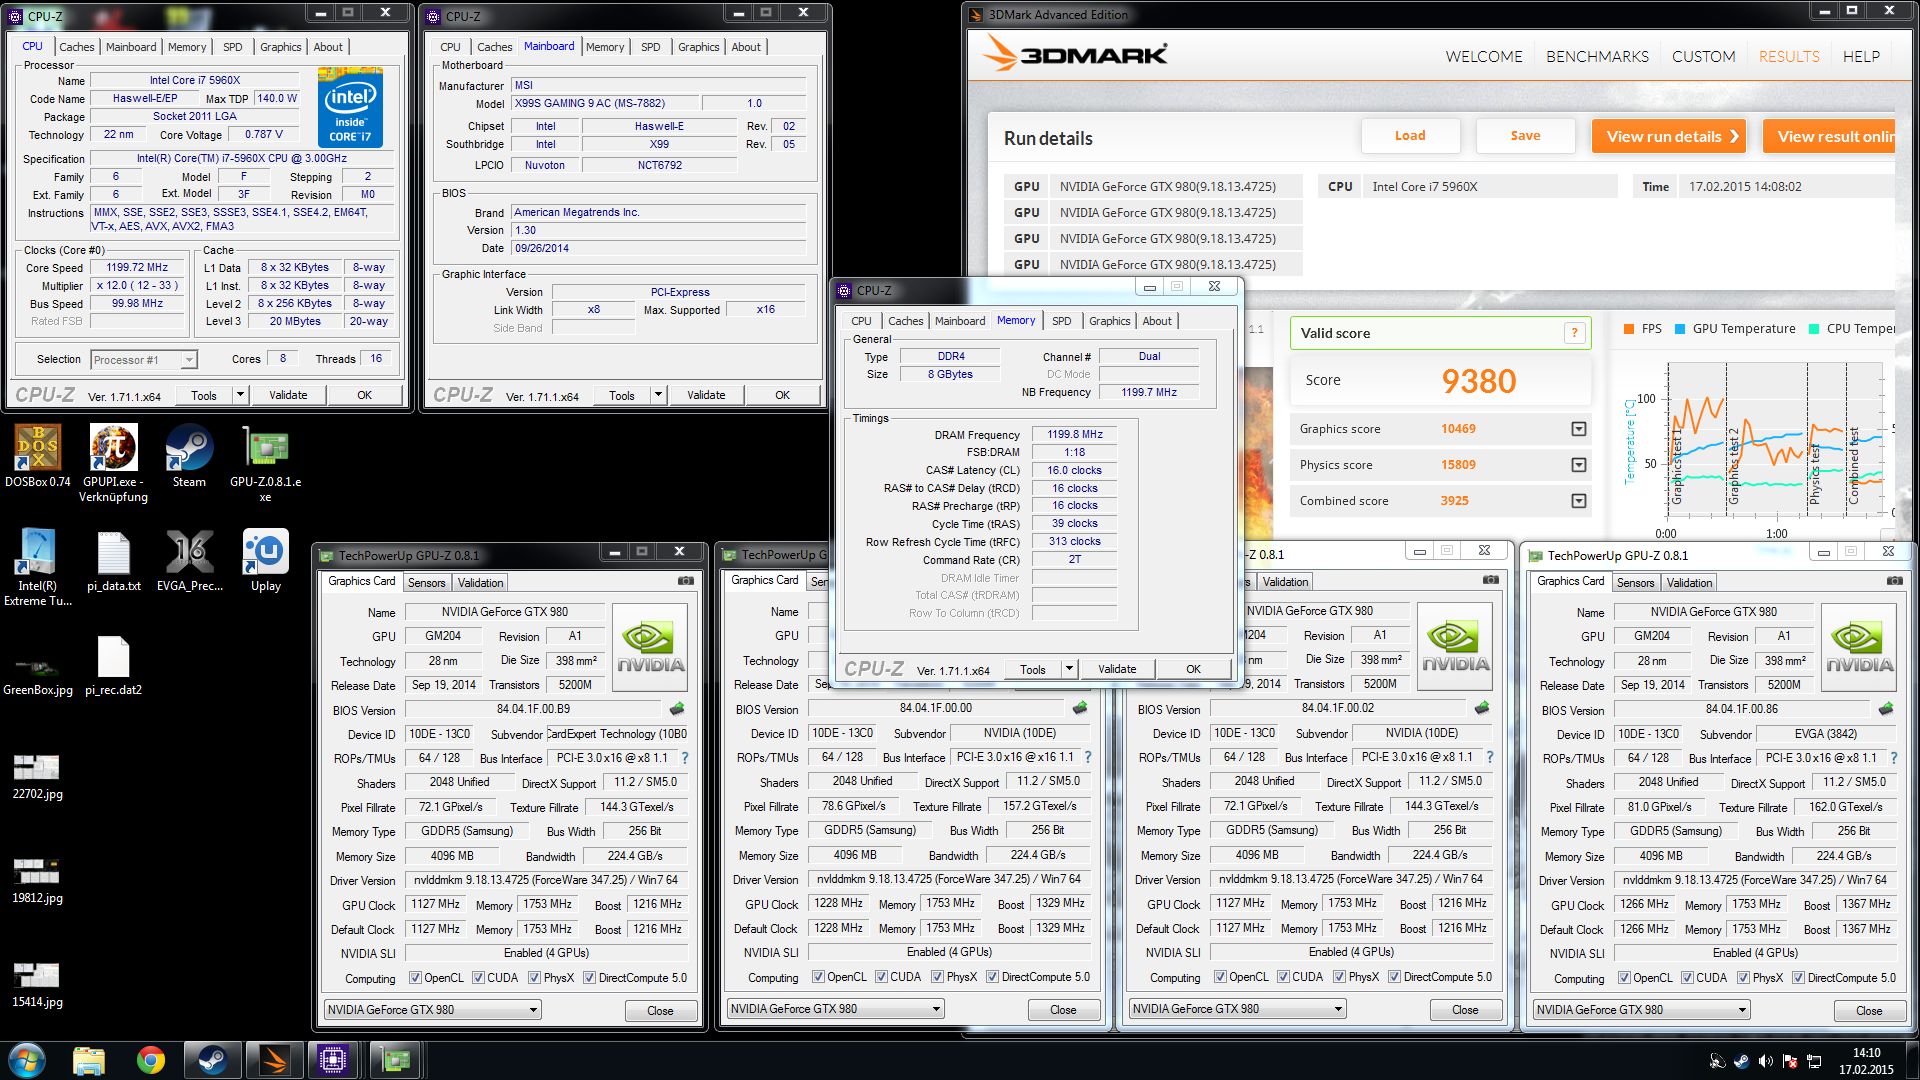Click BIOS save icon beside 84.04.1F.00.86

pyautogui.click(x=1886, y=709)
